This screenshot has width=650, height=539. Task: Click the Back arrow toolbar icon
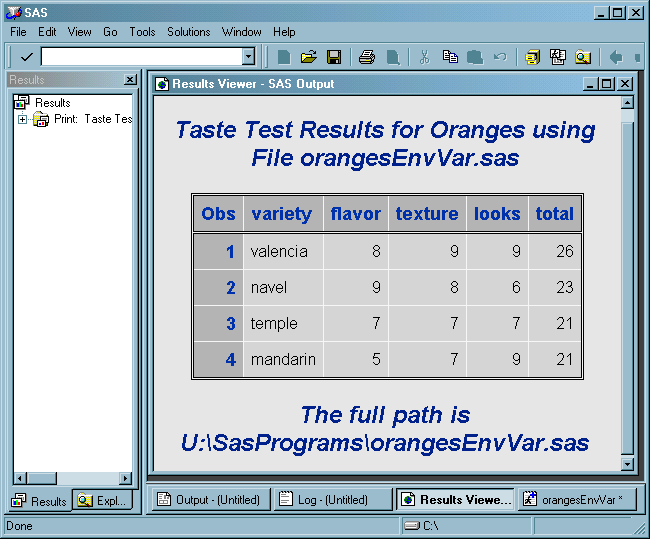(616, 57)
